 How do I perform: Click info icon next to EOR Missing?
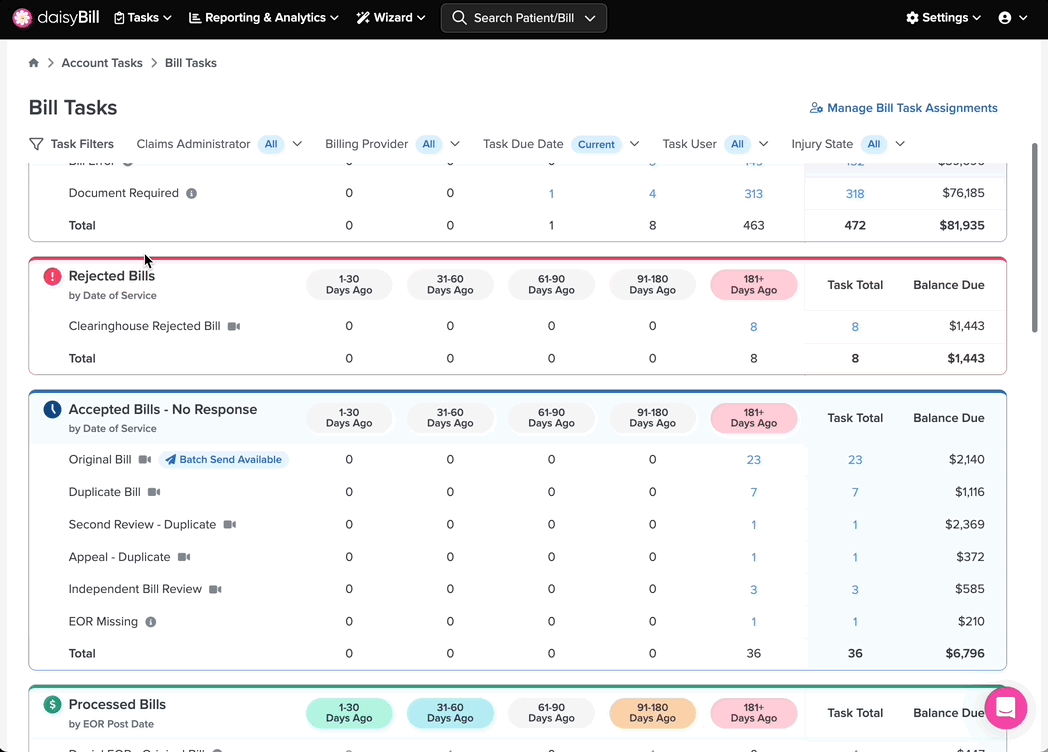point(151,622)
